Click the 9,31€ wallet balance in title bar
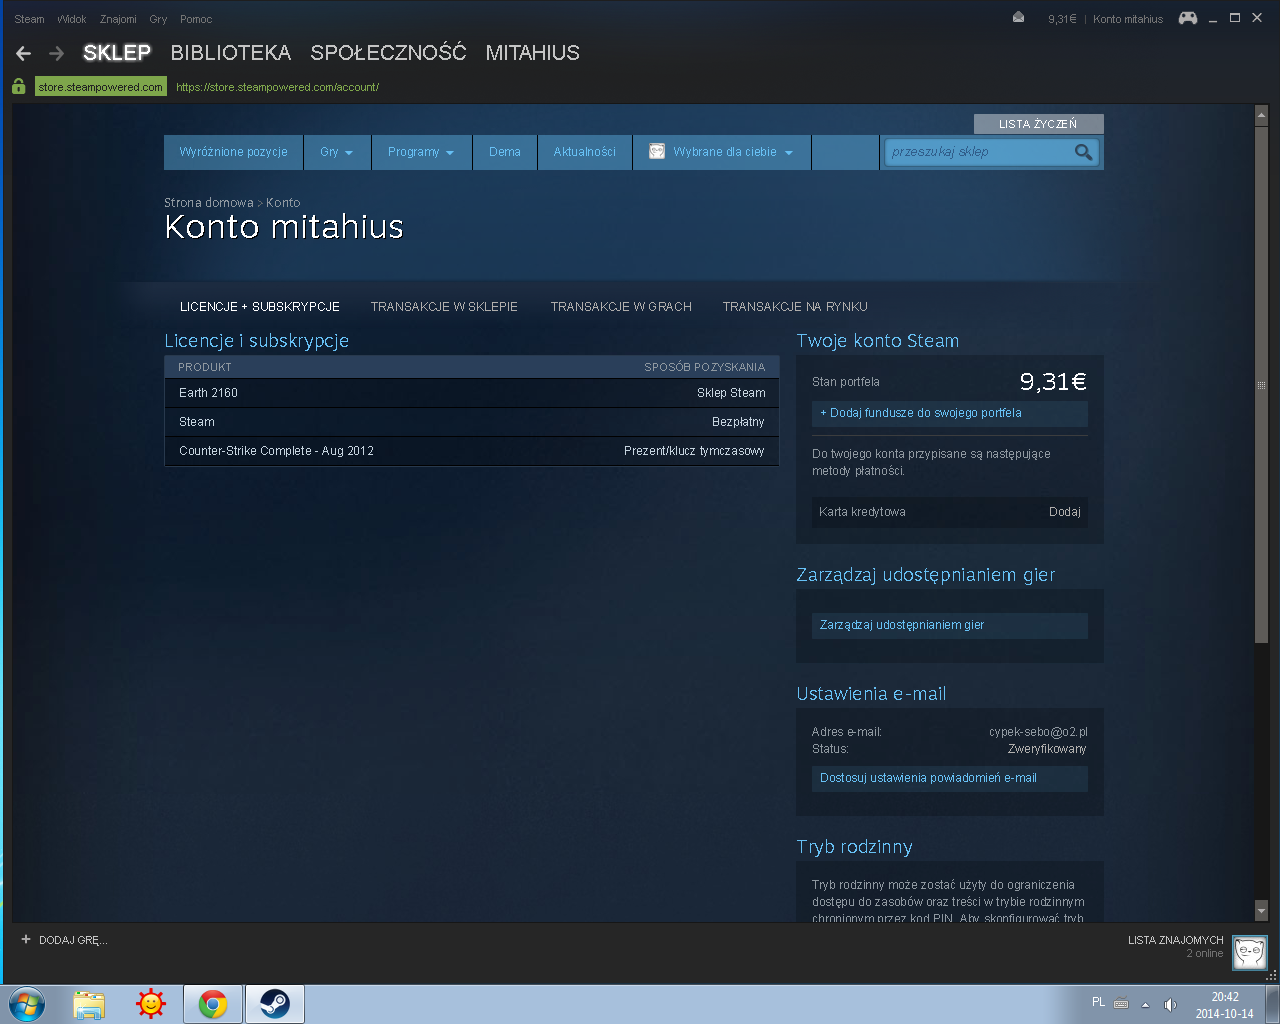 tap(1062, 19)
